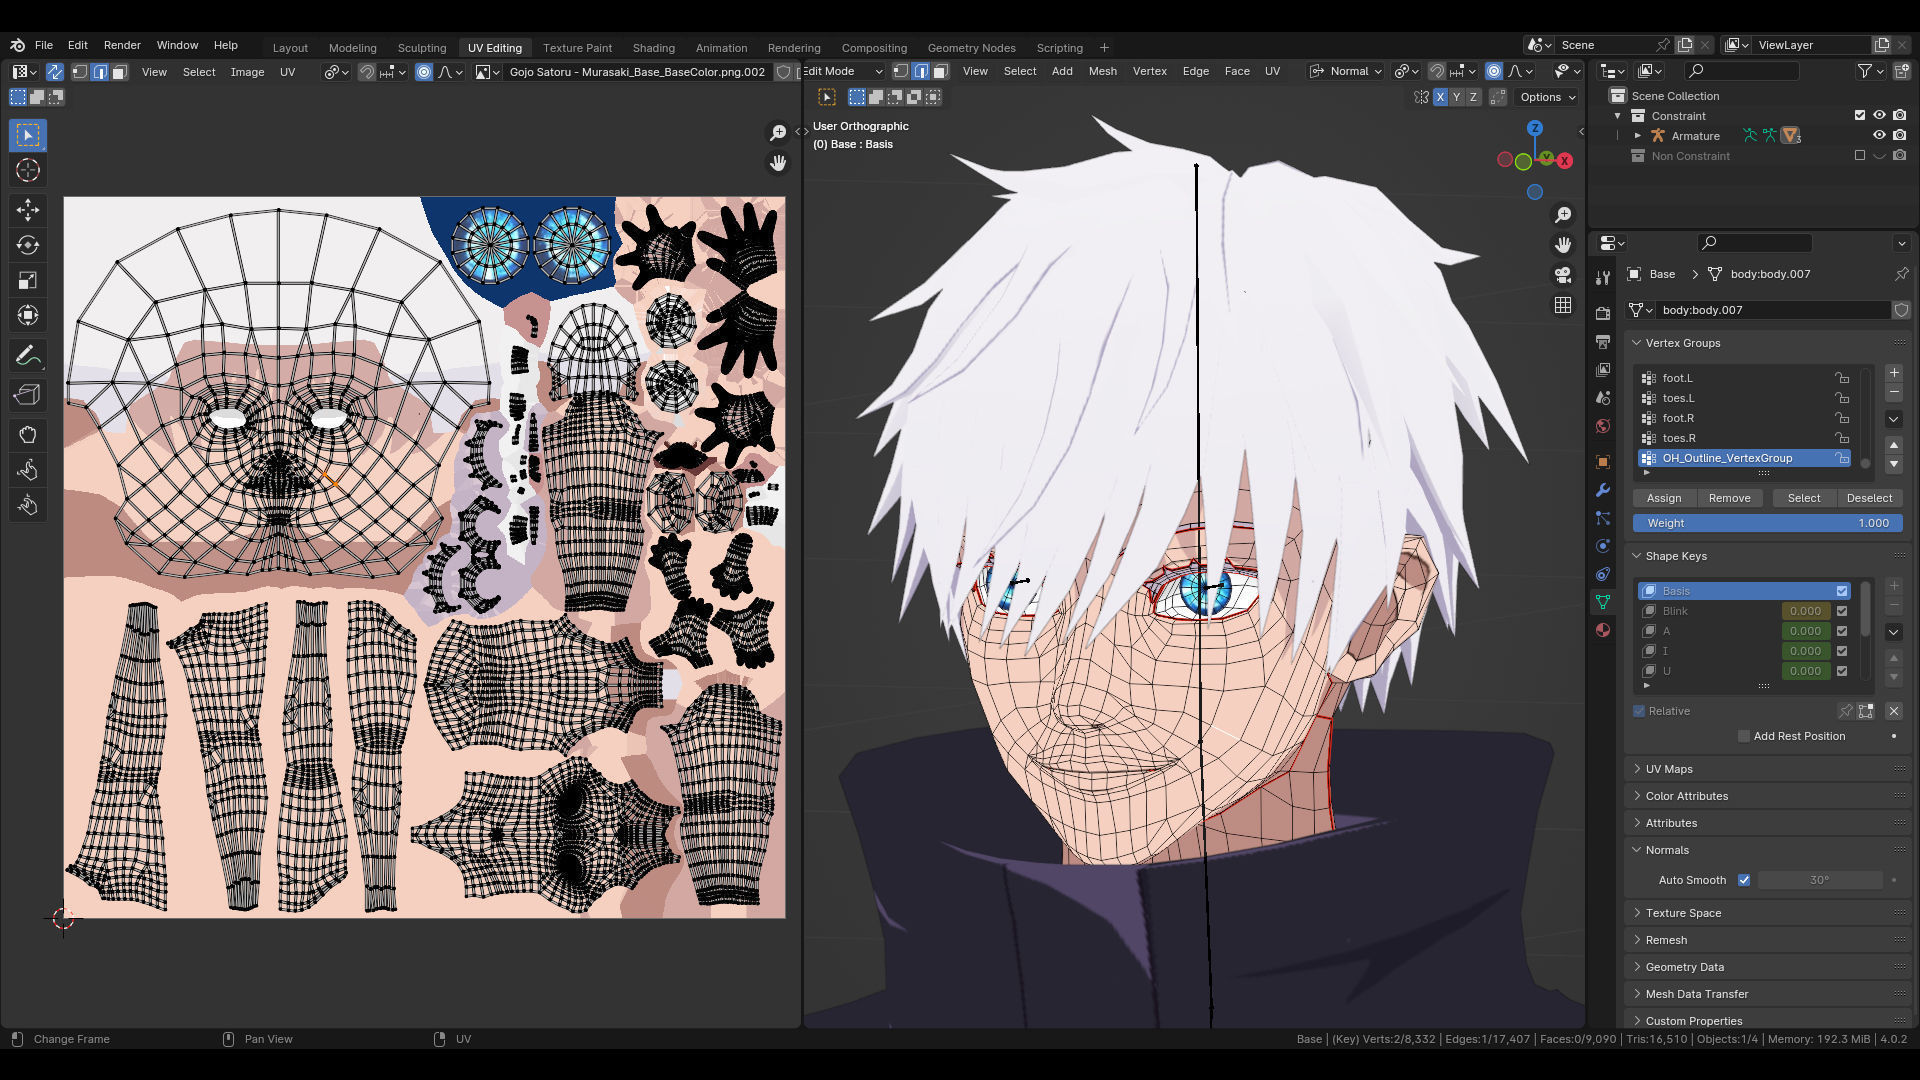Click the UV editor zoom icon
Screen dimensions: 1920x1080
tap(778, 133)
